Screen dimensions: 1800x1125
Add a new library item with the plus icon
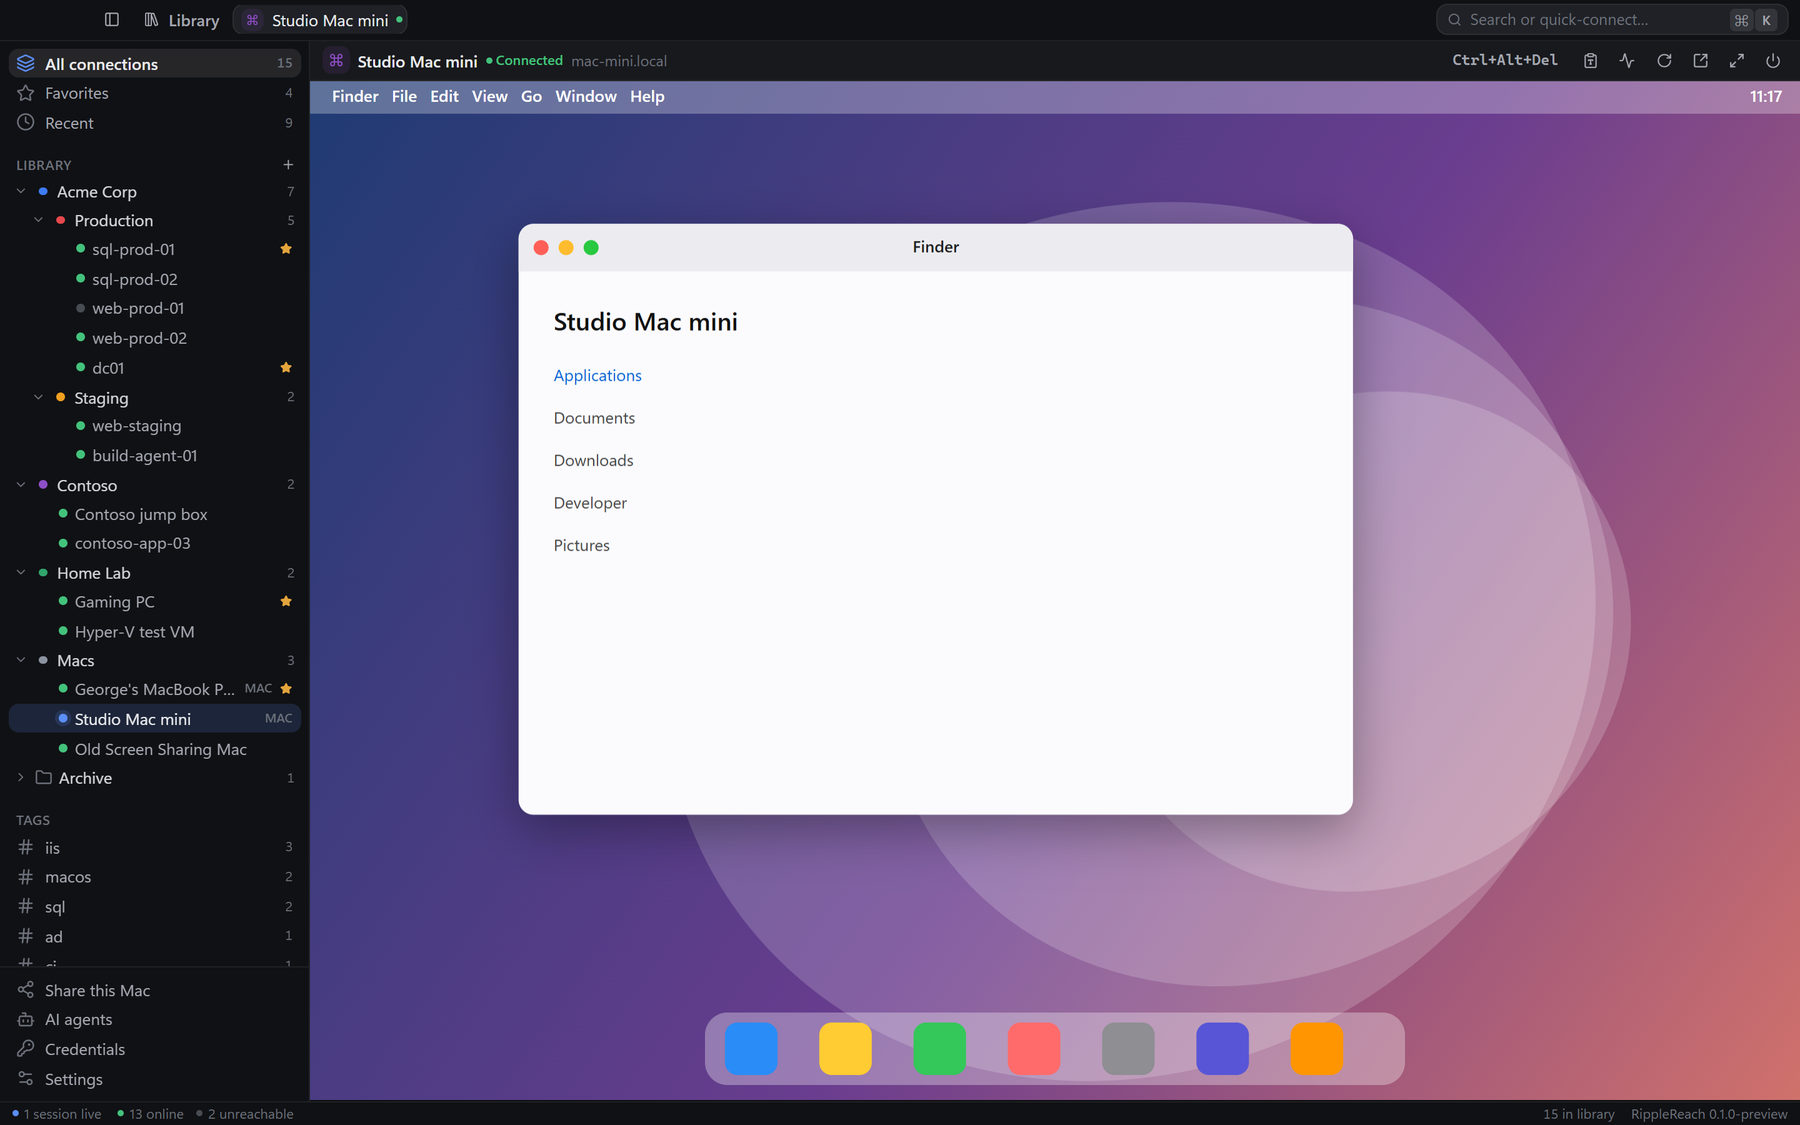click(288, 165)
